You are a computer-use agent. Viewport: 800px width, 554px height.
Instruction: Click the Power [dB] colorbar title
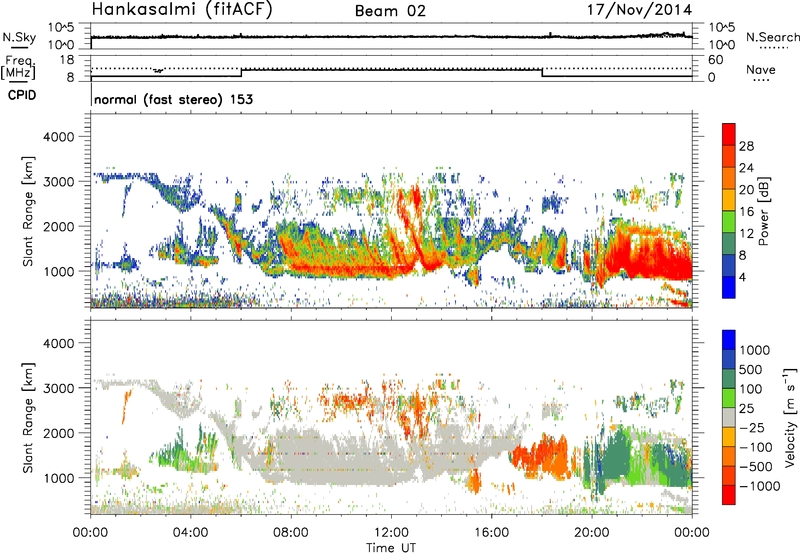(763, 211)
